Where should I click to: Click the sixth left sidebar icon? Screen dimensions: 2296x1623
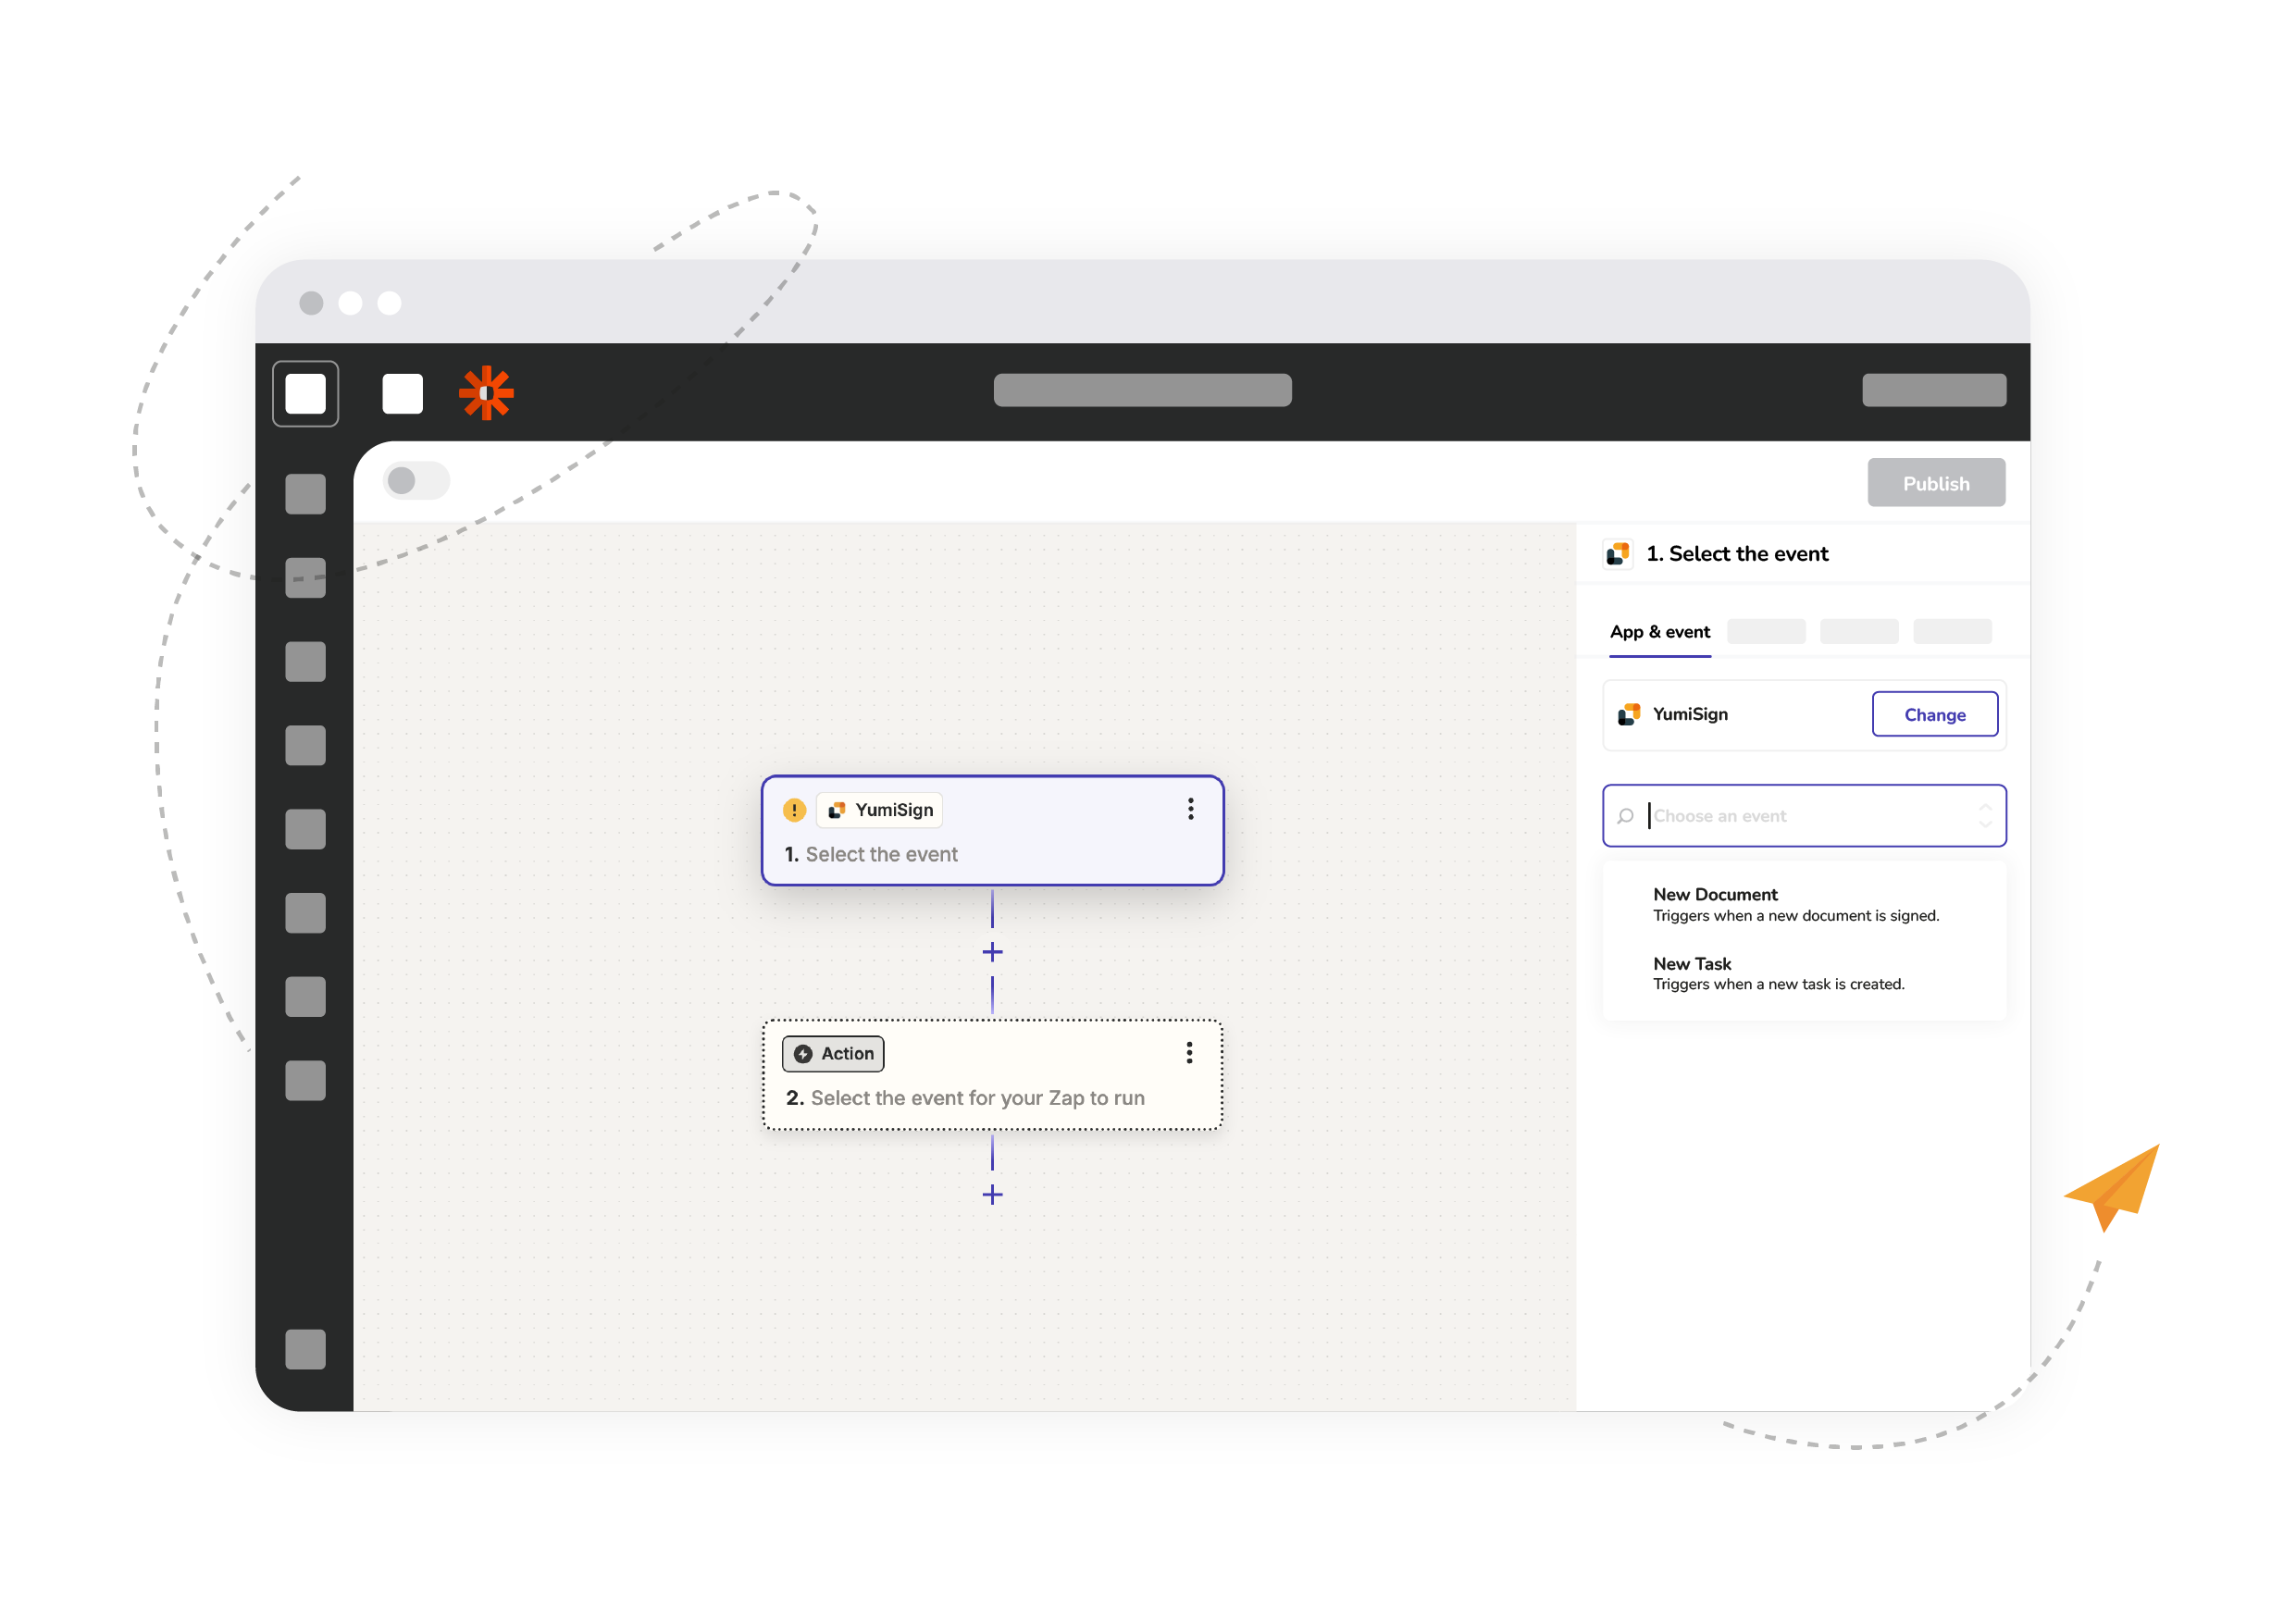pyautogui.click(x=306, y=913)
